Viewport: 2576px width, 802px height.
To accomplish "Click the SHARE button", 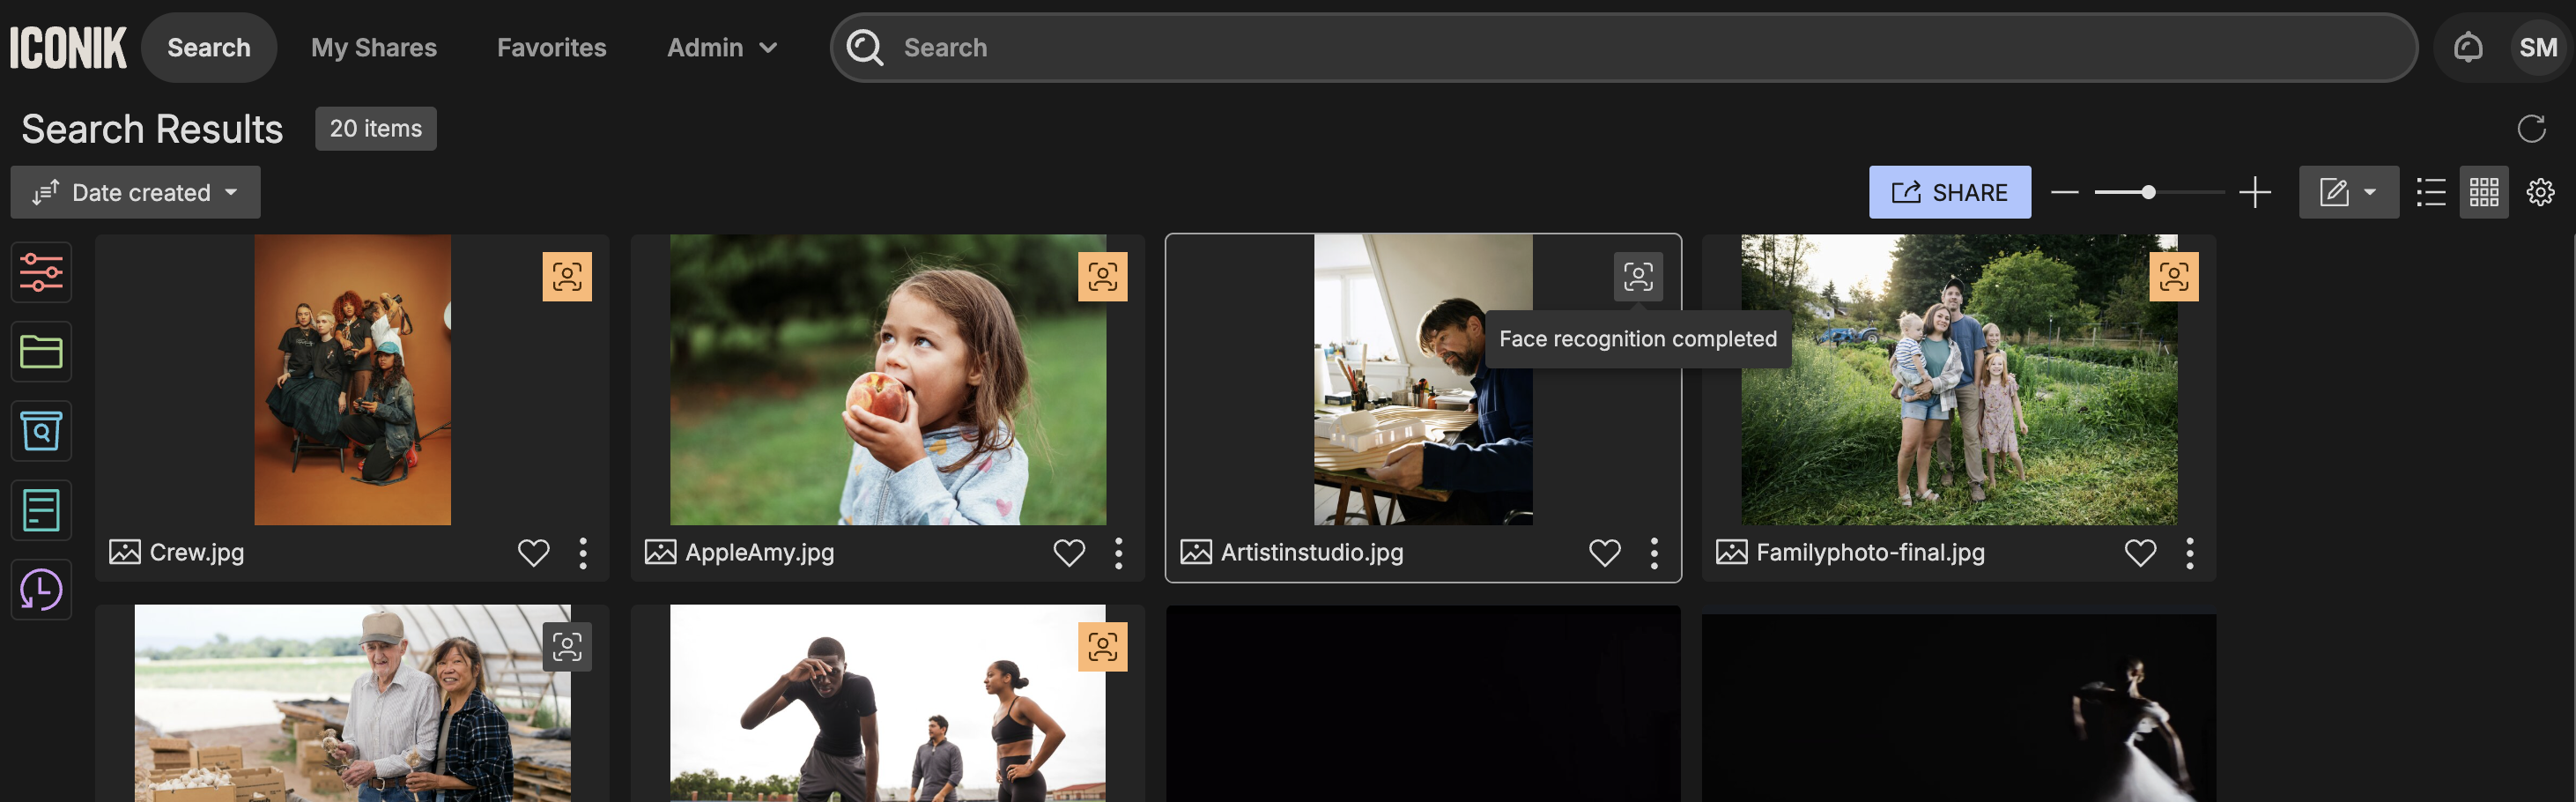I will (1949, 192).
